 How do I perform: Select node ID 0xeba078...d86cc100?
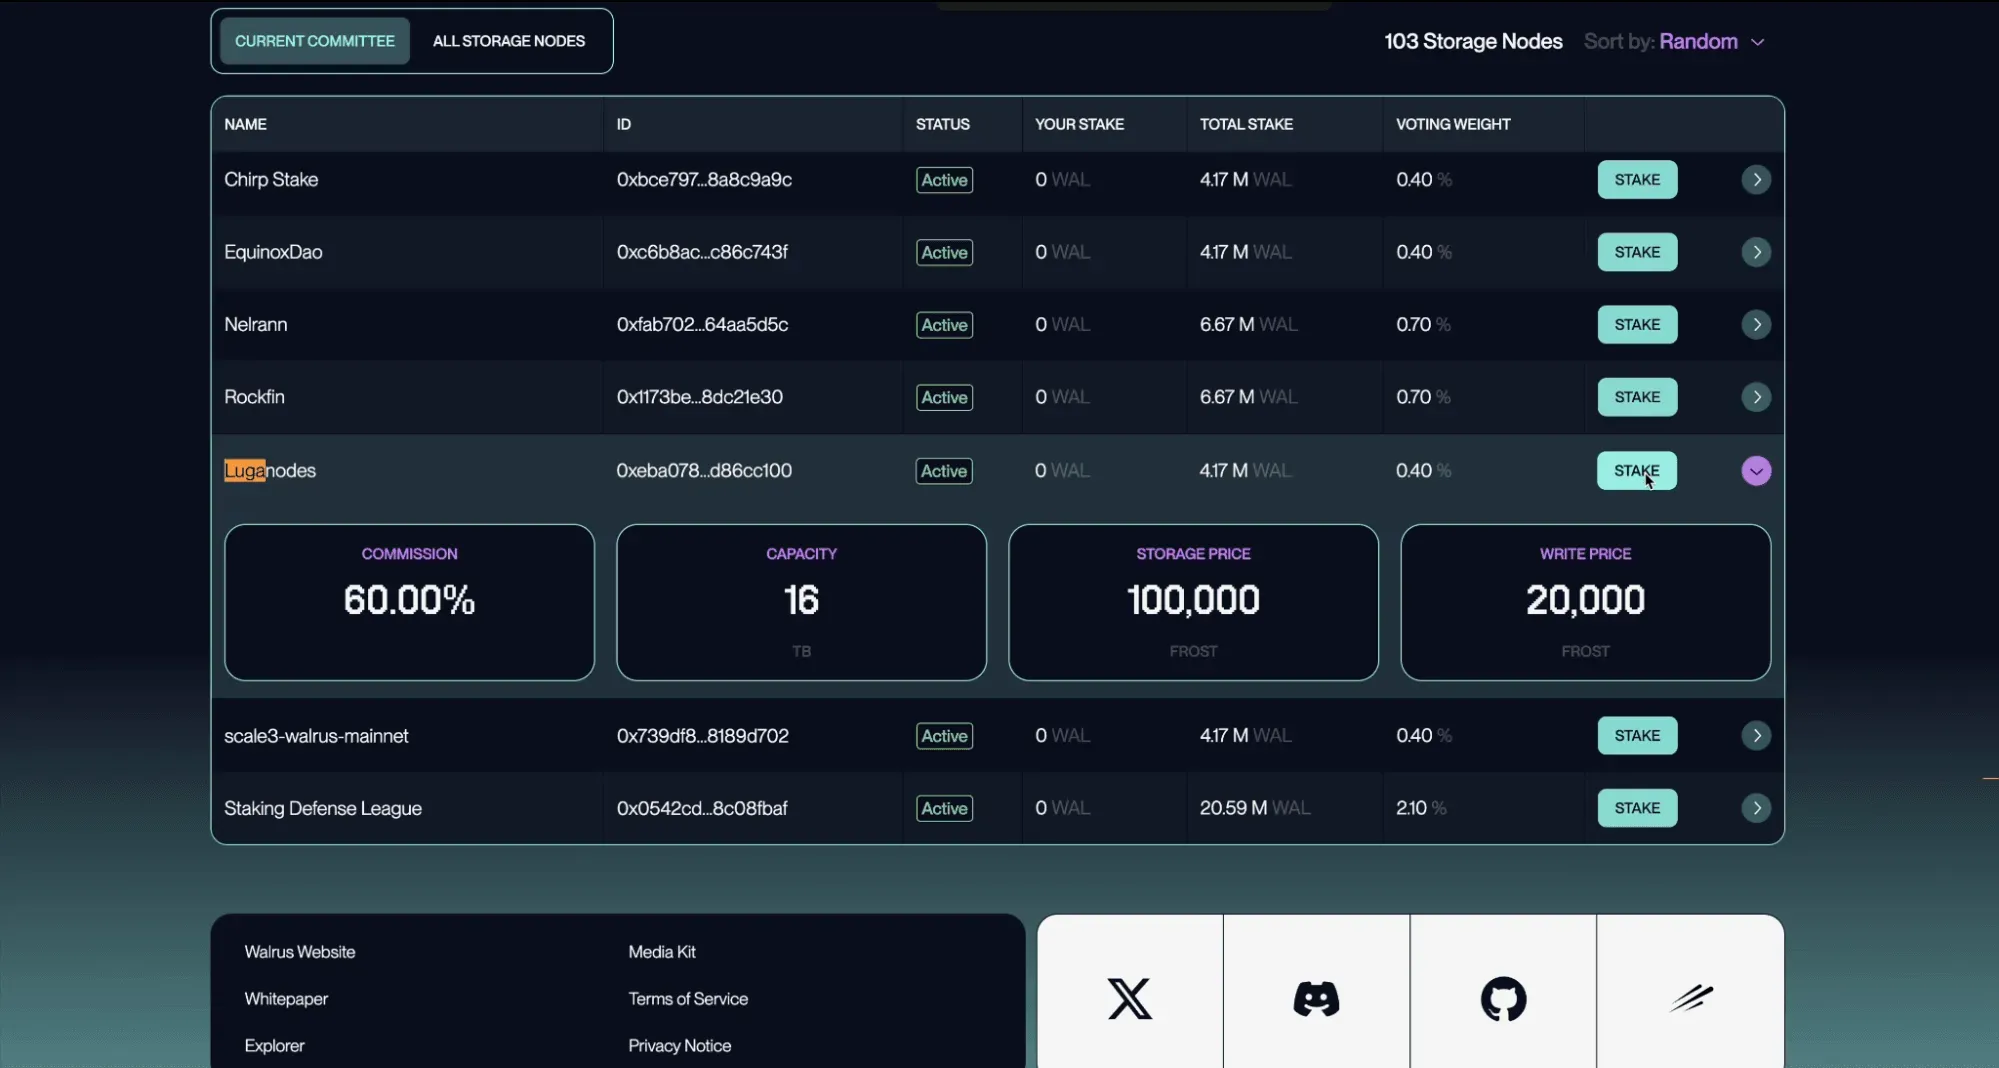click(x=704, y=471)
